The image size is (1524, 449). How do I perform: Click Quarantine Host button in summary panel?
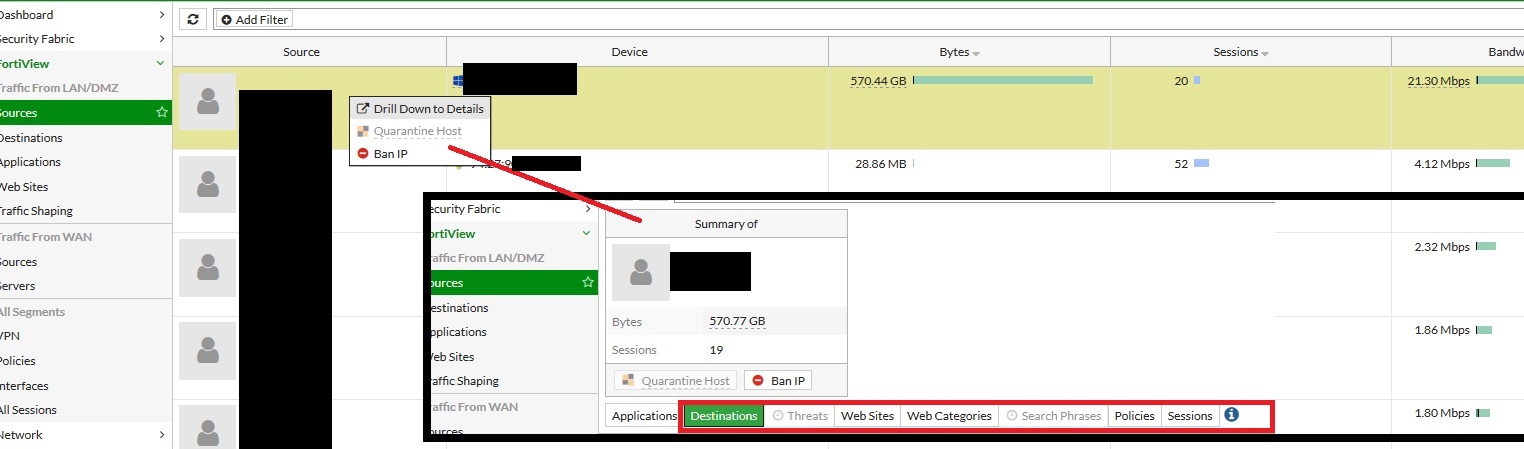pyautogui.click(x=676, y=381)
